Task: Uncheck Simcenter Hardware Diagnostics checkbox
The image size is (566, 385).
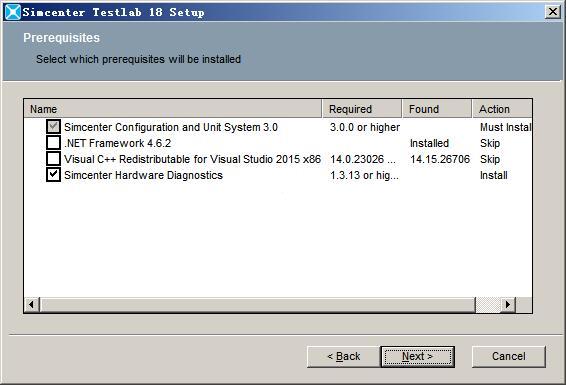Action: [x=53, y=175]
